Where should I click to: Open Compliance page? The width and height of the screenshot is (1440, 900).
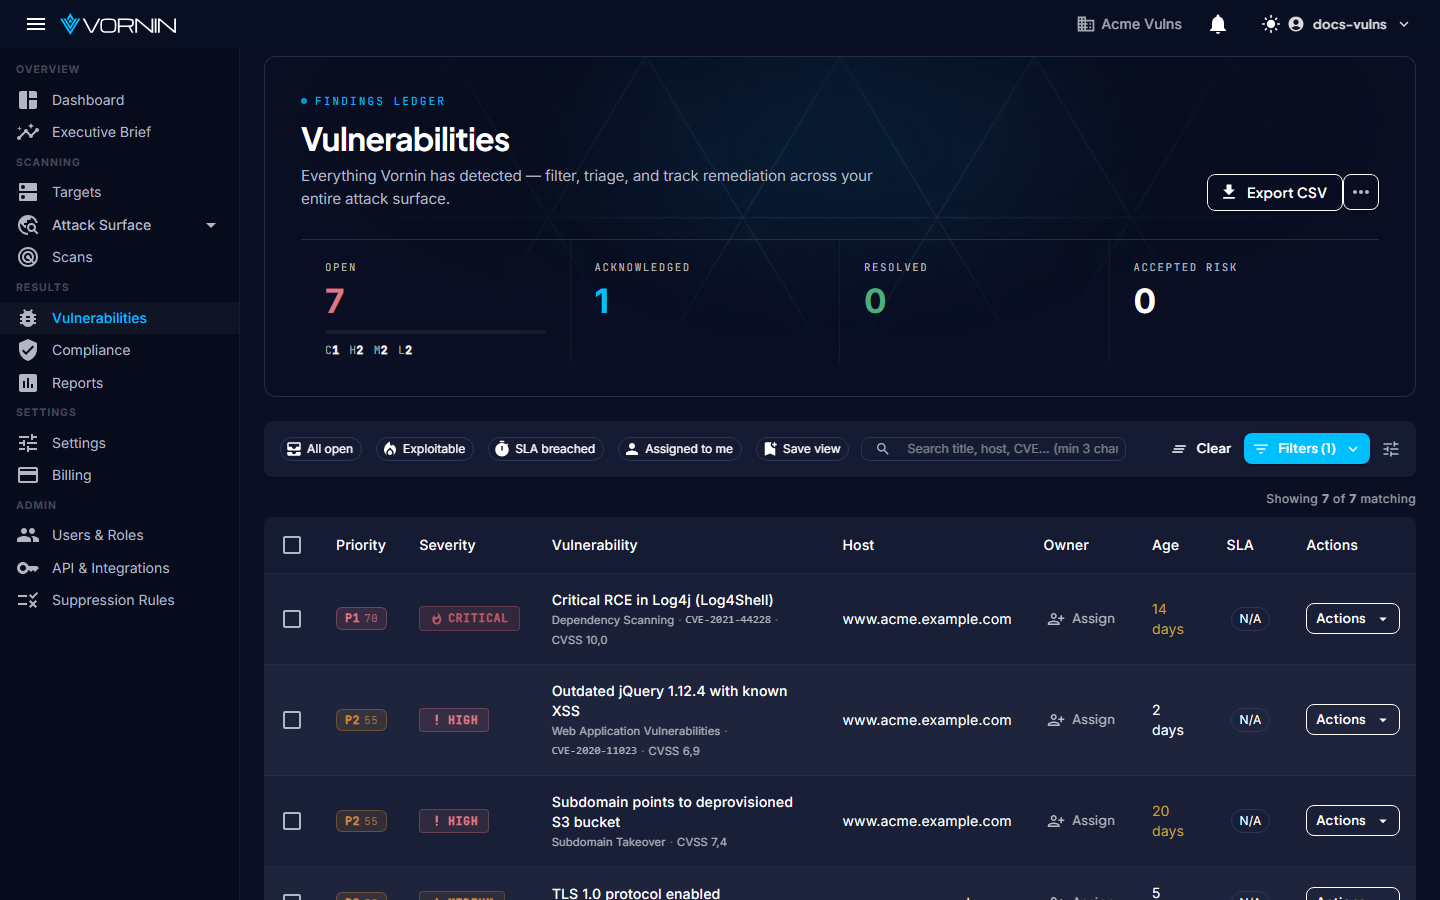(x=120, y=350)
